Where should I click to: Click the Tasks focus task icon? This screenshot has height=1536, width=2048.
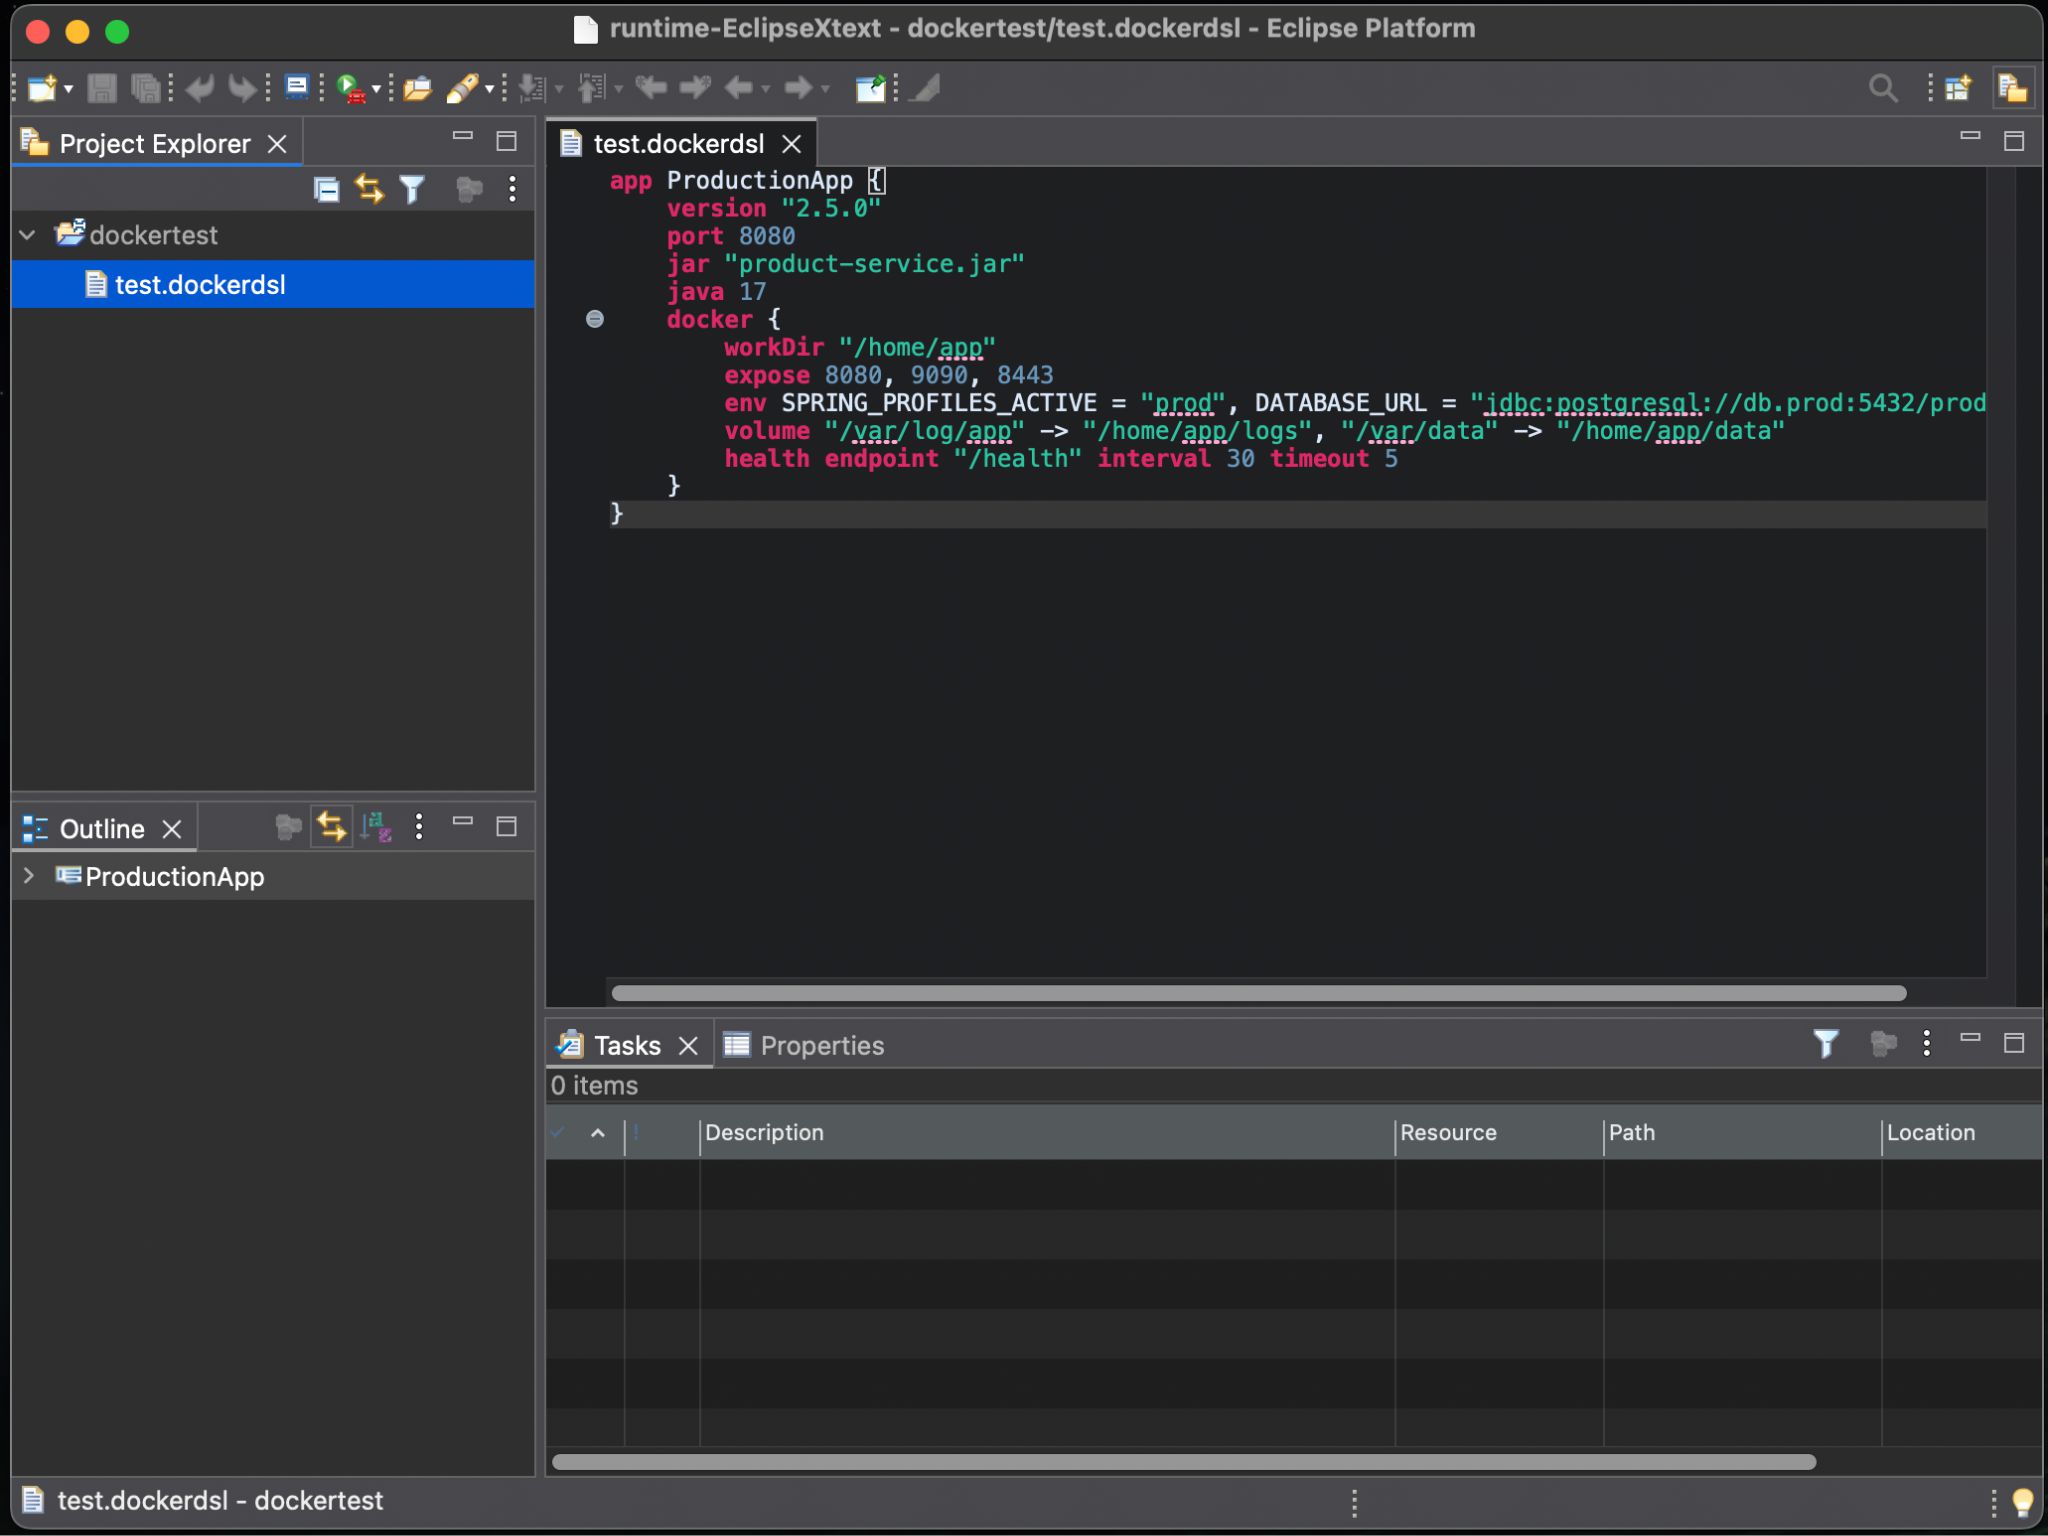pyautogui.click(x=1883, y=1044)
